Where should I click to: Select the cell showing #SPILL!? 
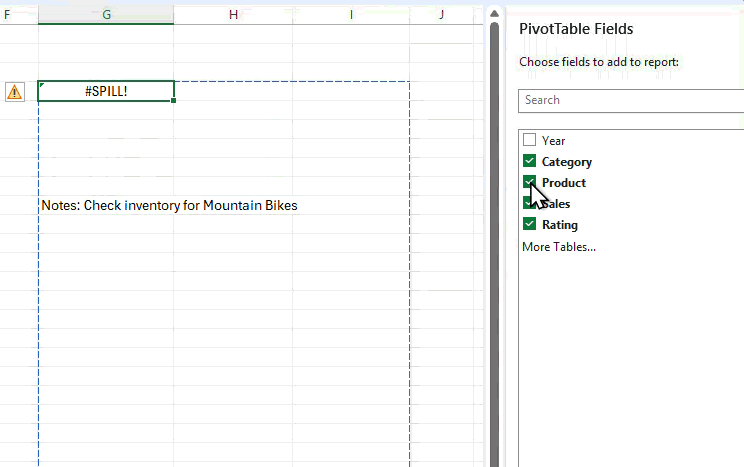(x=106, y=91)
